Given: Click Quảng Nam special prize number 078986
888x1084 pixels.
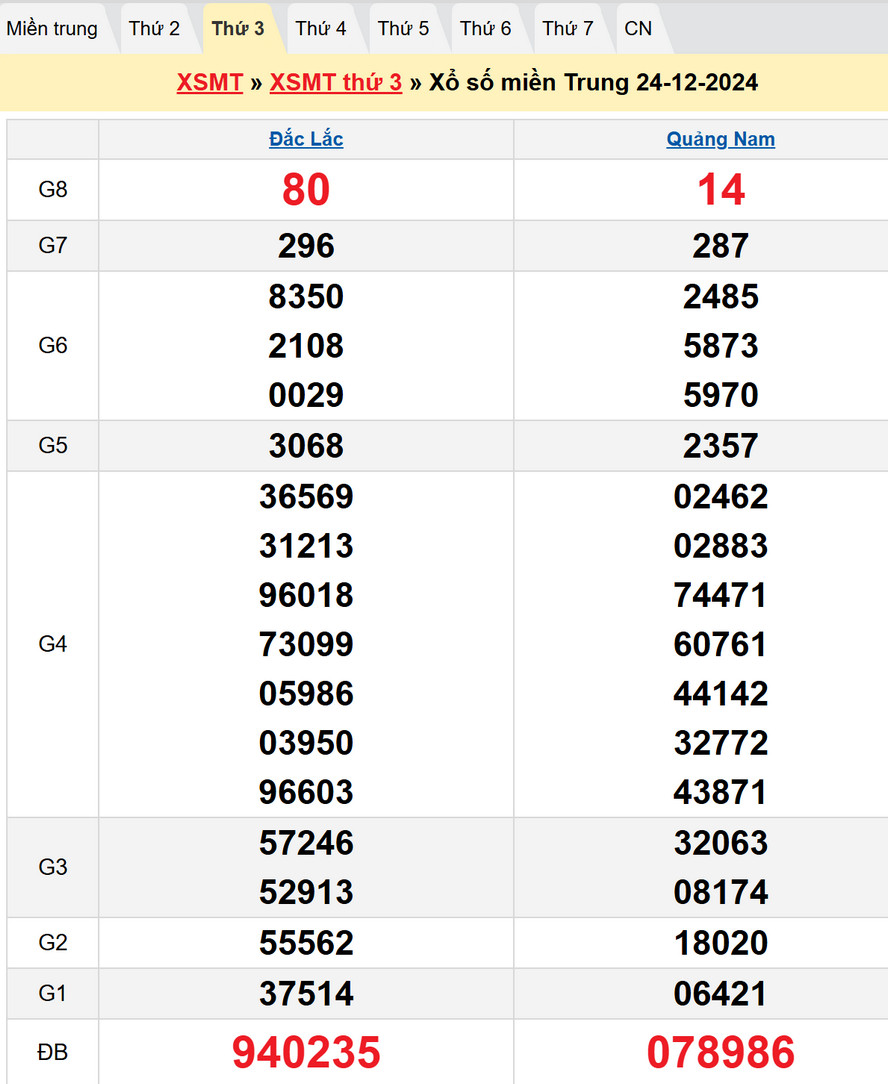Looking at the screenshot, I should click(720, 1052).
